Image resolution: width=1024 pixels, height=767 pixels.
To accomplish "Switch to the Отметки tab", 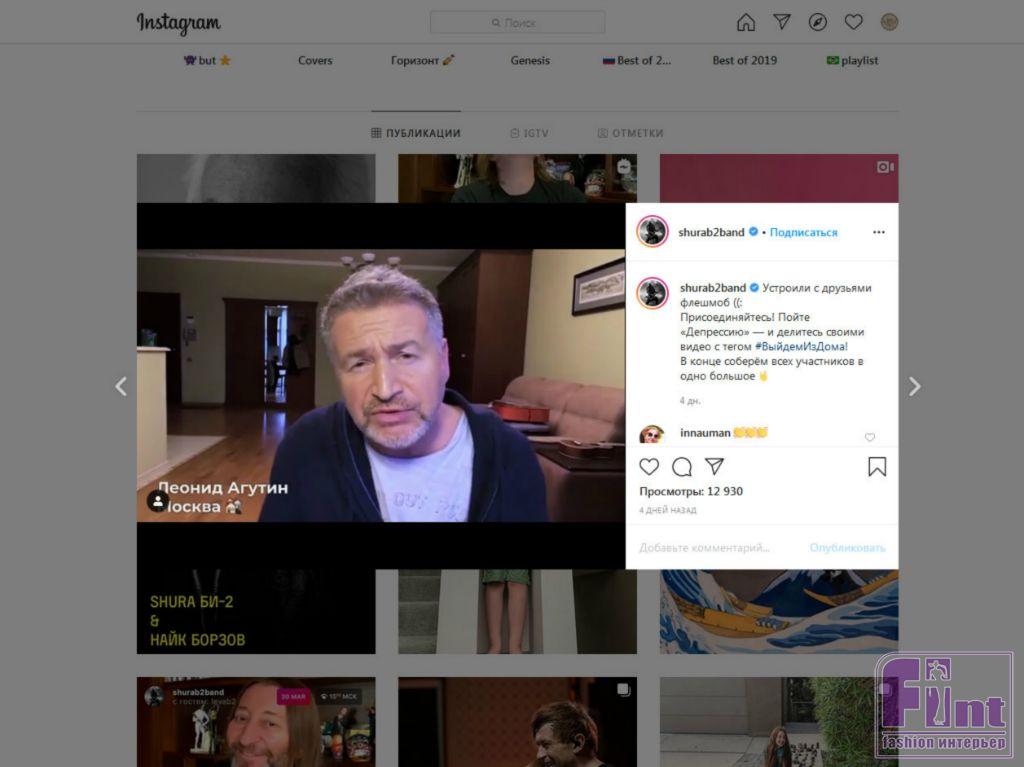I will [630, 133].
